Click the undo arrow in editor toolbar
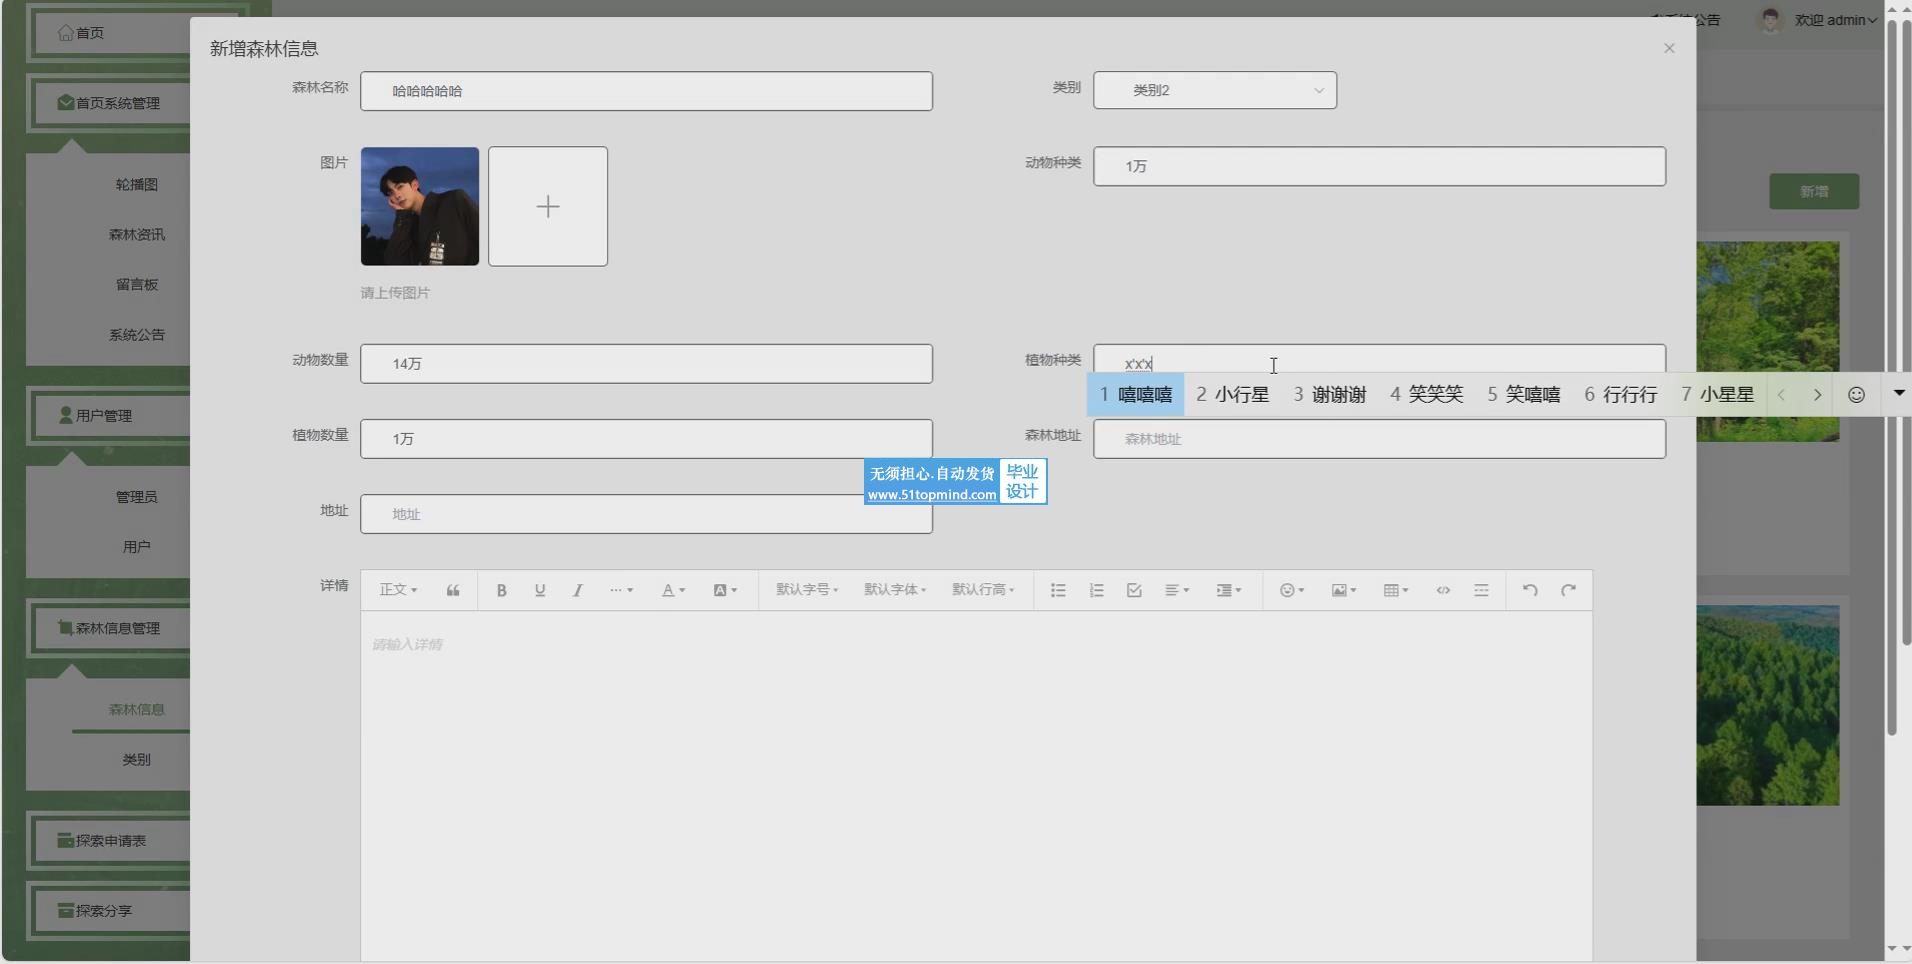This screenshot has width=1912, height=964. click(1530, 590)
